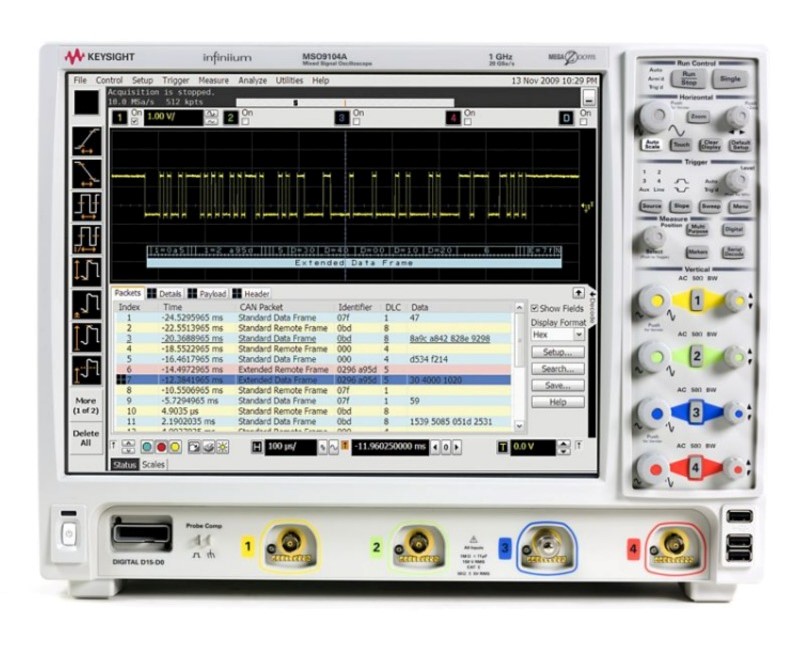Click the green run circle in bottom toolbar
This screenshot has width=796, height=645.
coord(147,446)
